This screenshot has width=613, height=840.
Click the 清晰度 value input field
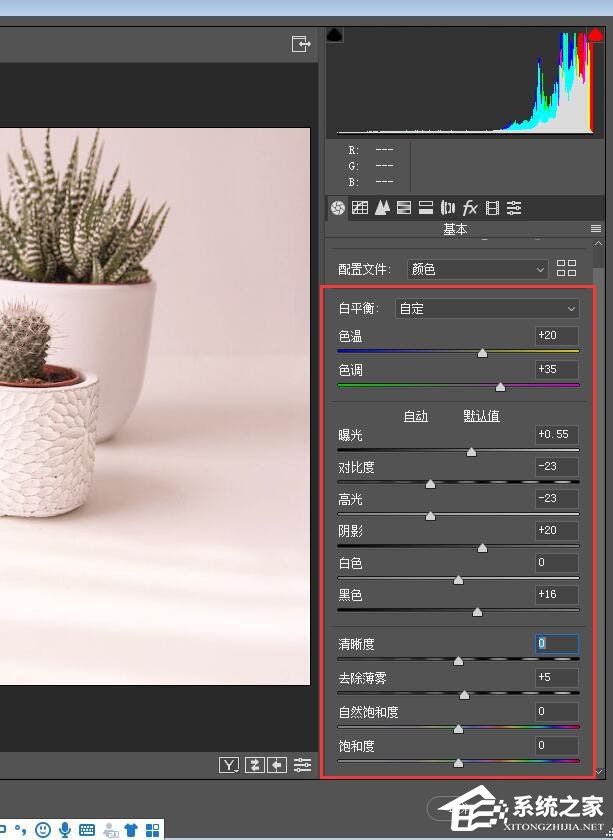(x=556, y=643)
